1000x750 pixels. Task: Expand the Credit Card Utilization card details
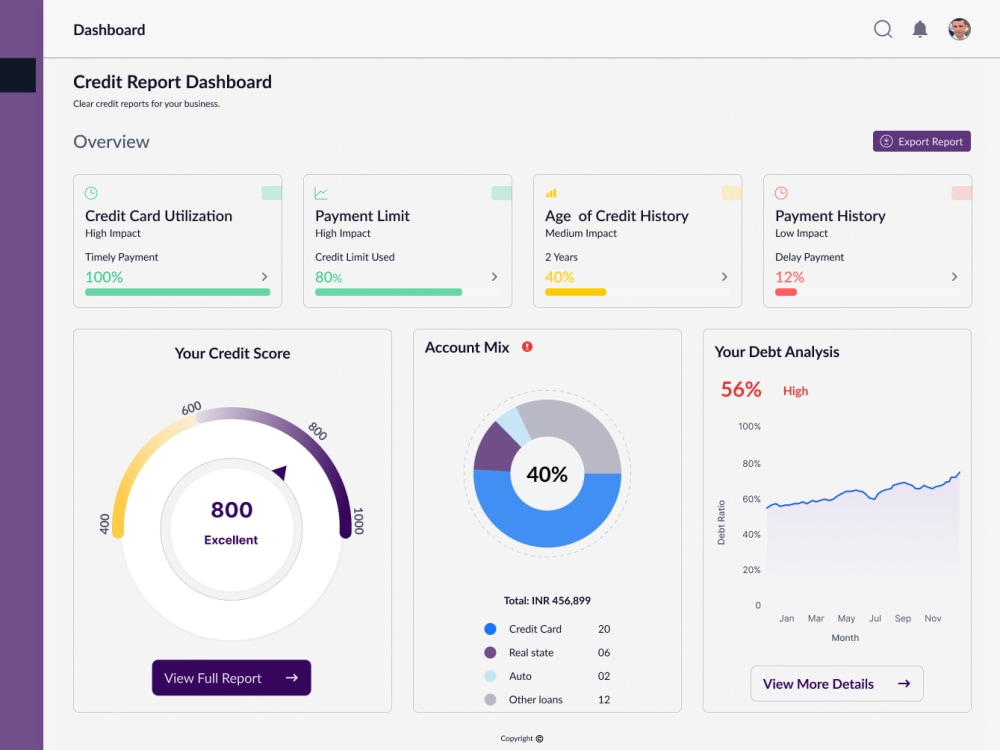263,277
